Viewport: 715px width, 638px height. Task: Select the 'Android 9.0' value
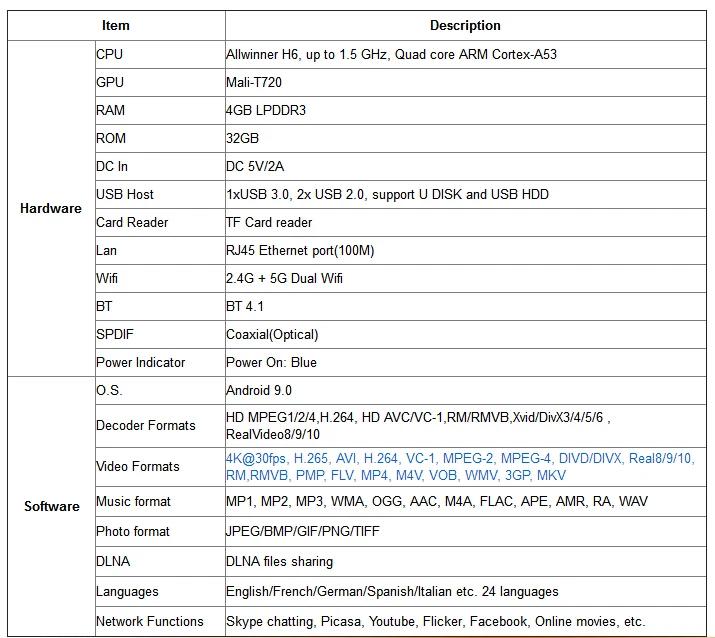[x=259, y=390]
